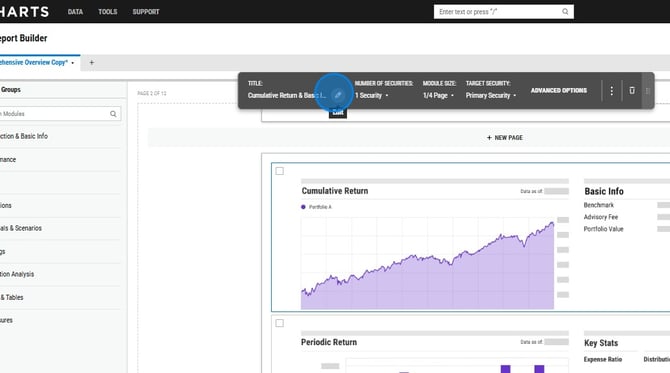670x373 pixels.
Task: Open the Comprehensive Overview Copy tab arrow
Action: click(x=73, y=63)
